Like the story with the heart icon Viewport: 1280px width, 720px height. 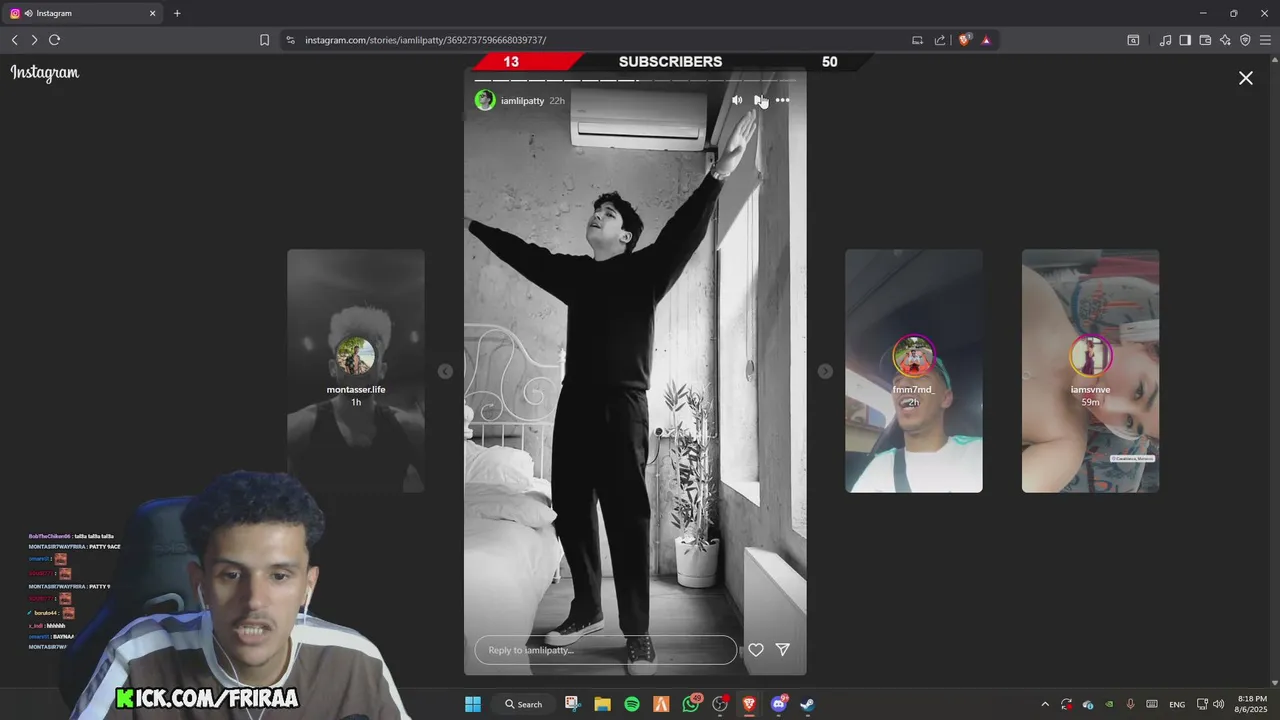[756, 650]
